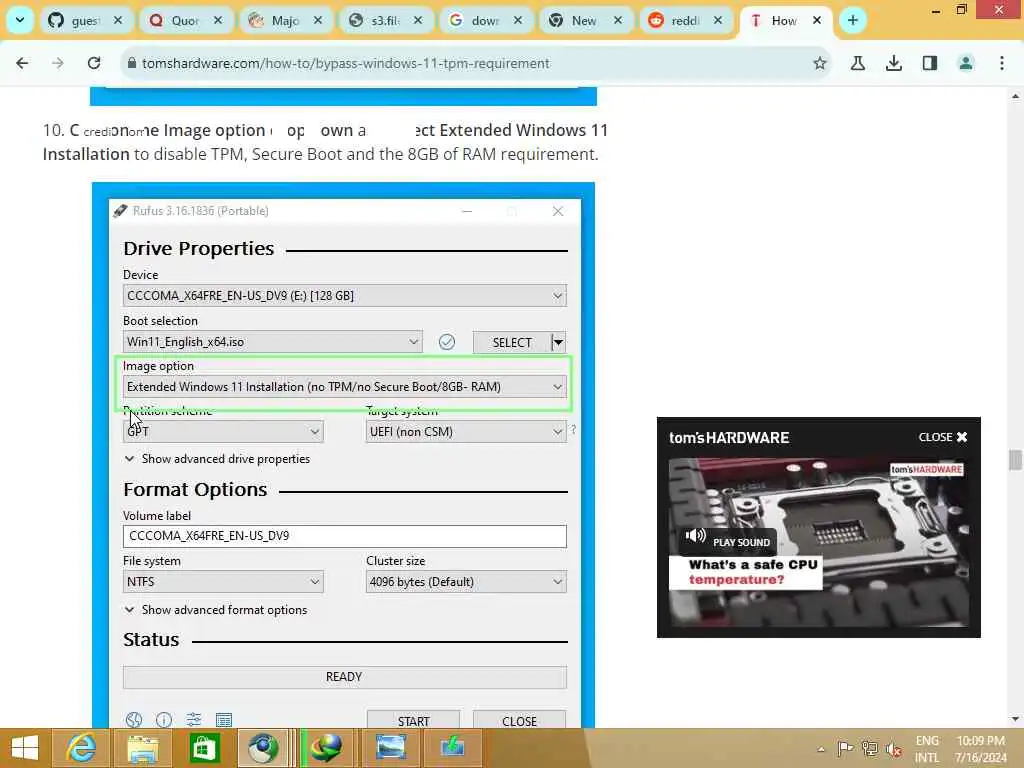Click the ISO checksum checkmark icon
The image size is (1024, 768).
pos(447,342)
